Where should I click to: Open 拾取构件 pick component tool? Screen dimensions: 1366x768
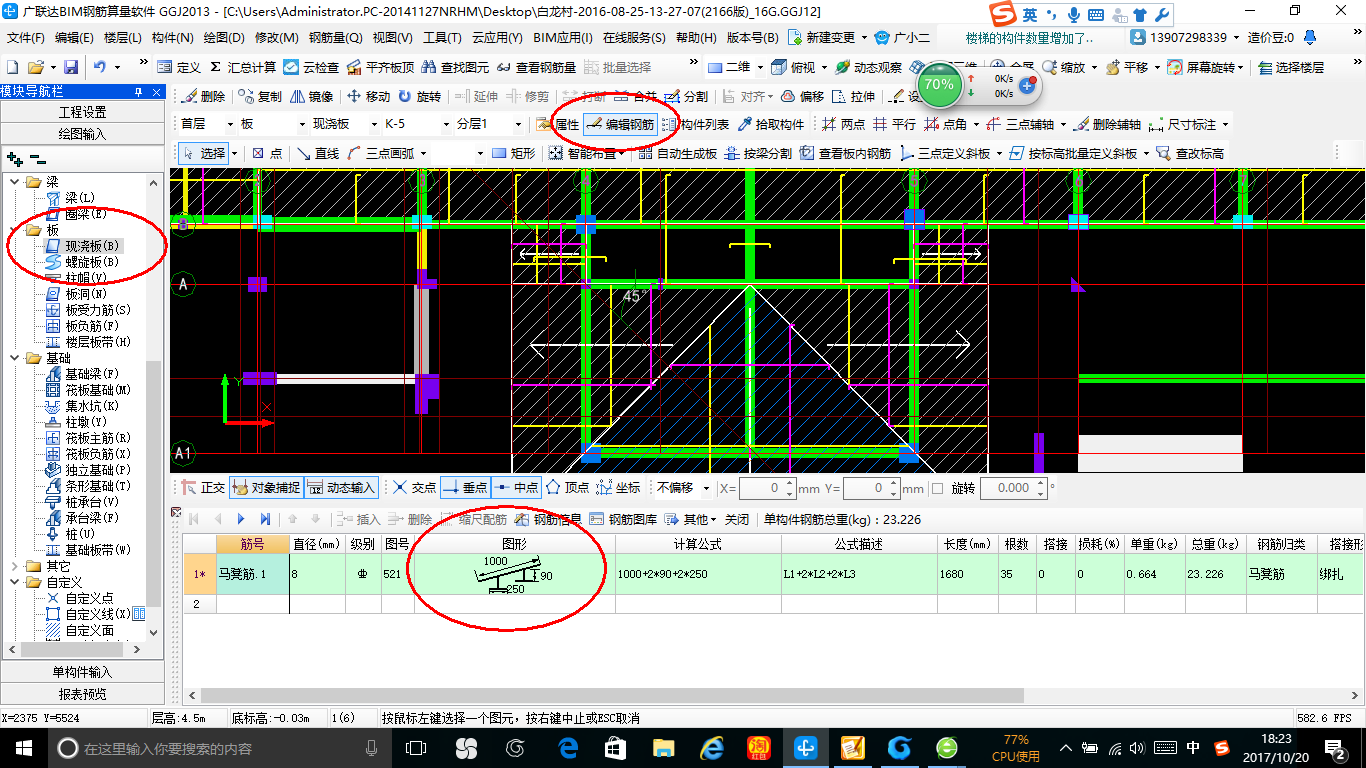(771, 125)
